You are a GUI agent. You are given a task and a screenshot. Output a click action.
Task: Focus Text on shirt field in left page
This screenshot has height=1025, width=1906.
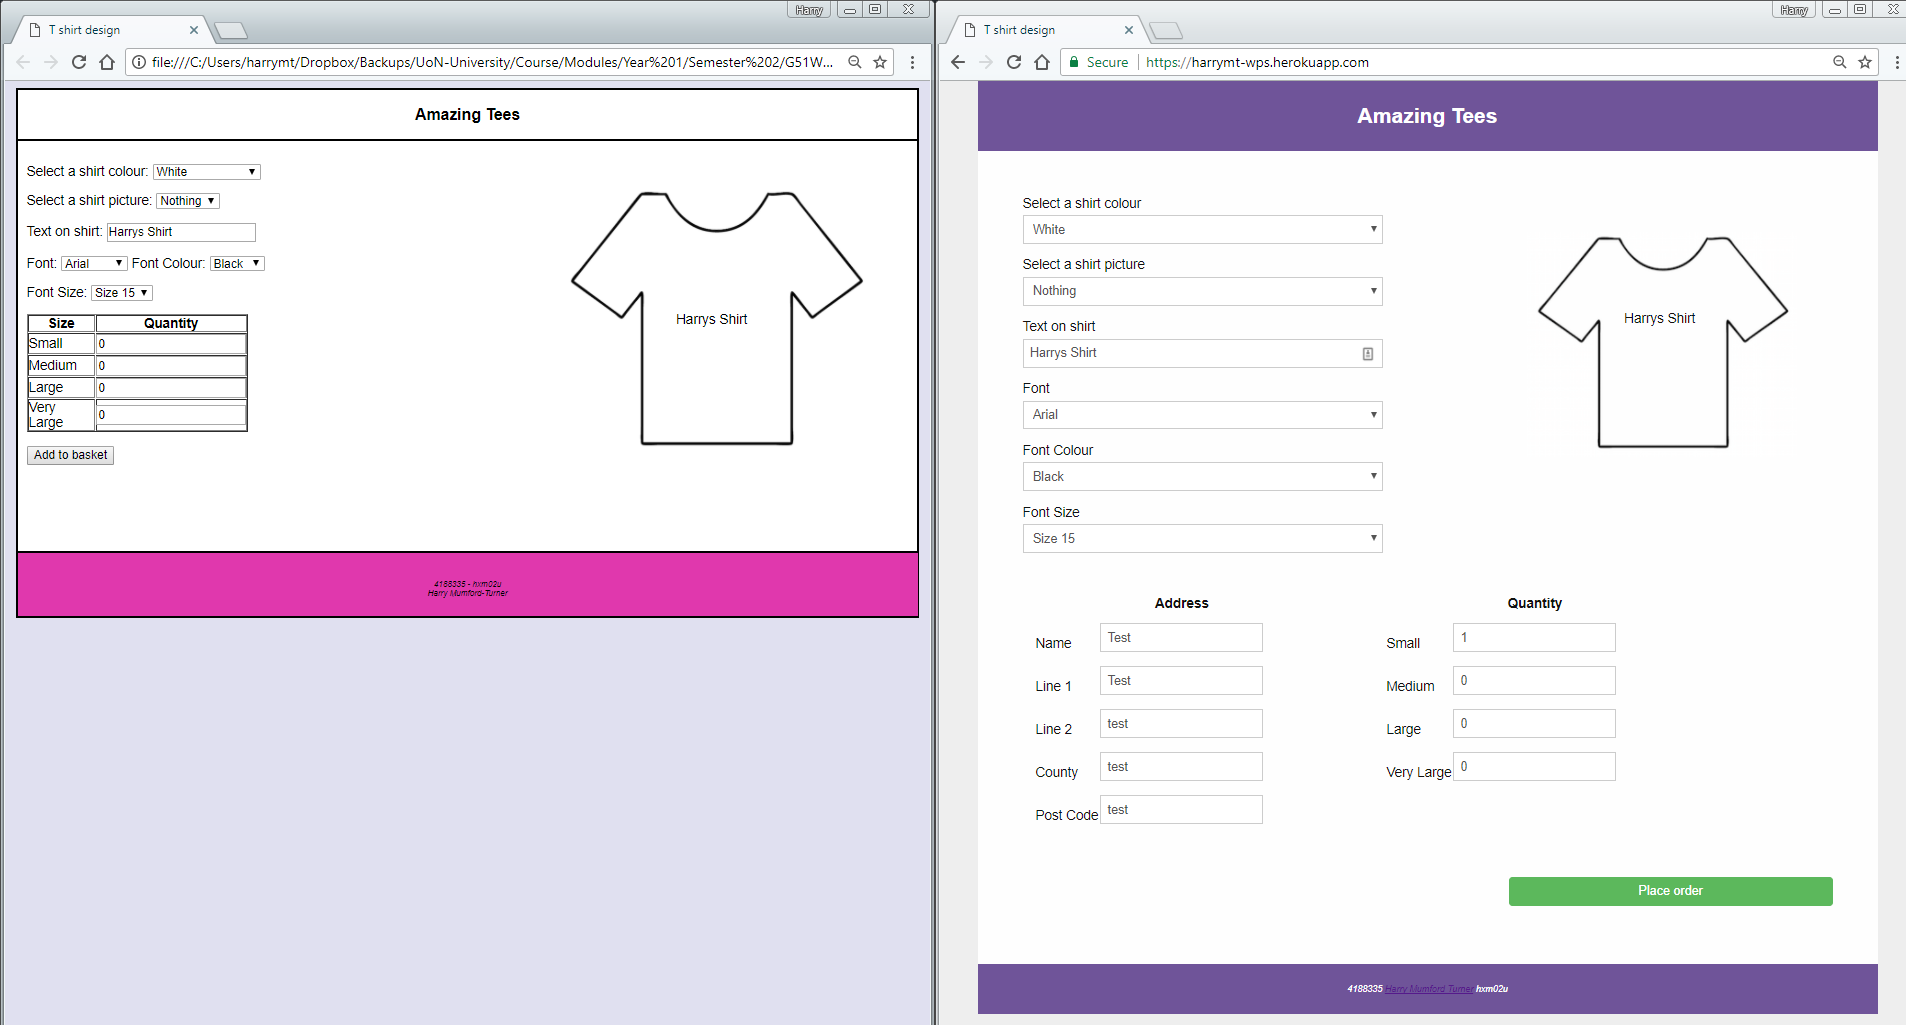(181, 232)
